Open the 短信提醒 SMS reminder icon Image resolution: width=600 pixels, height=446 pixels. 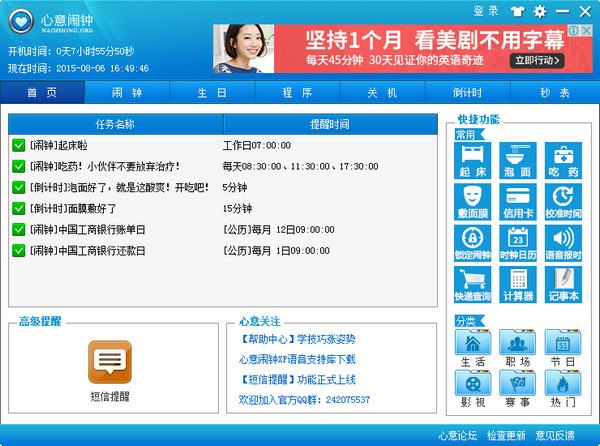[x=109, y=368]
